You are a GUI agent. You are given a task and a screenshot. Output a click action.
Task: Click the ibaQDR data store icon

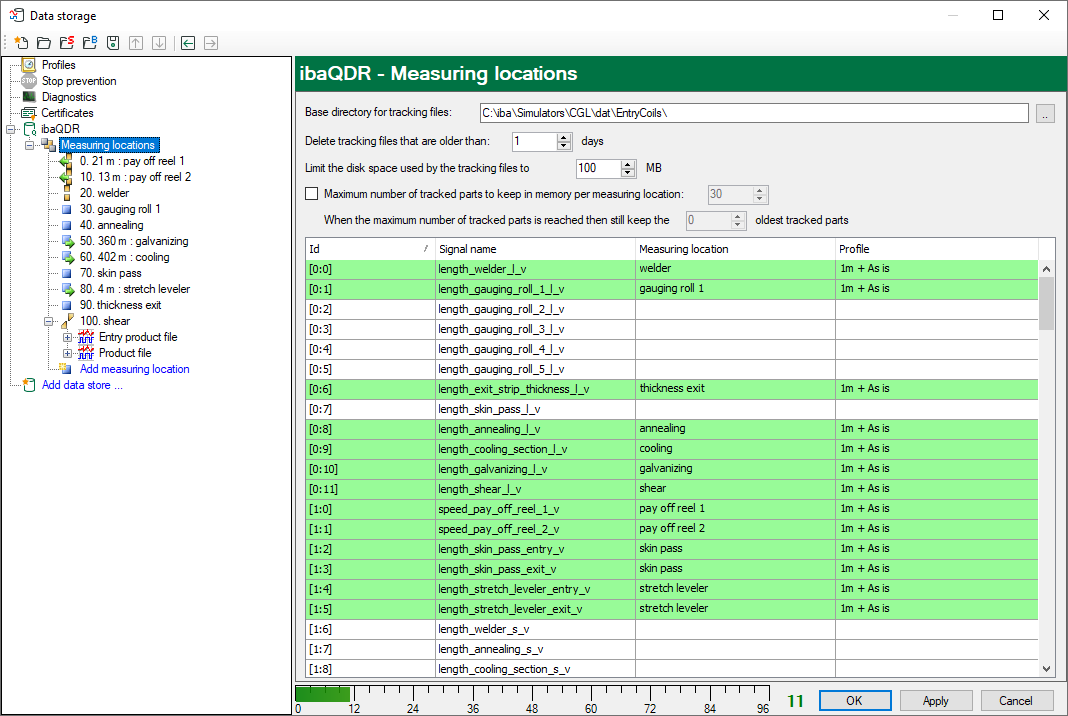pos(29,129)
